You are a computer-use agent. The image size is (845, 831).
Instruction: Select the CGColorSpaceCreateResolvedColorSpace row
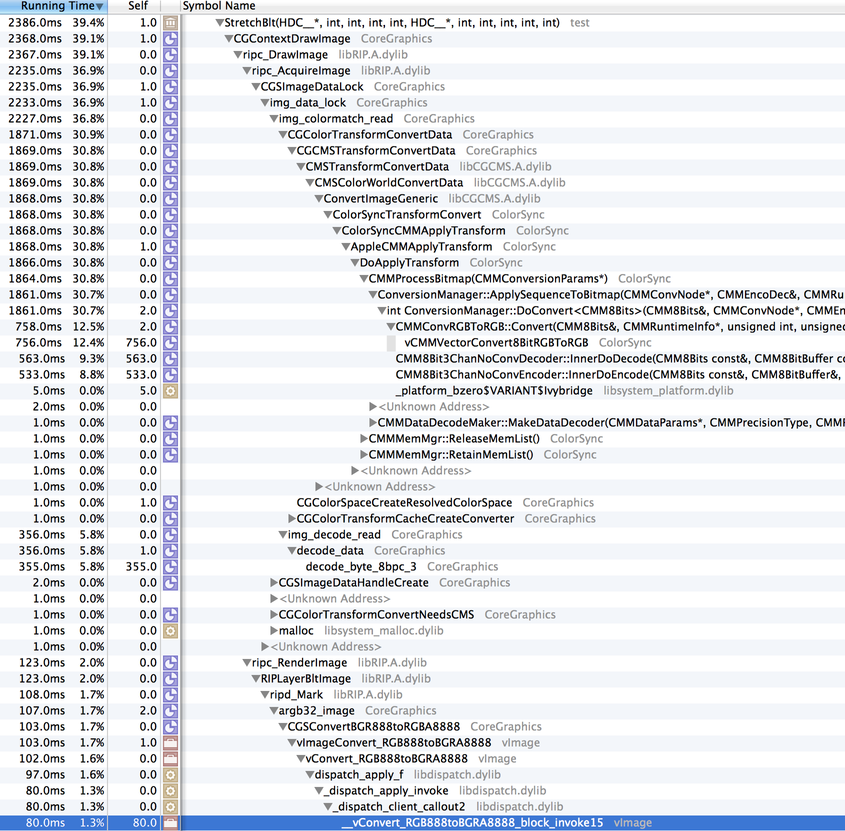coord(404,503)
